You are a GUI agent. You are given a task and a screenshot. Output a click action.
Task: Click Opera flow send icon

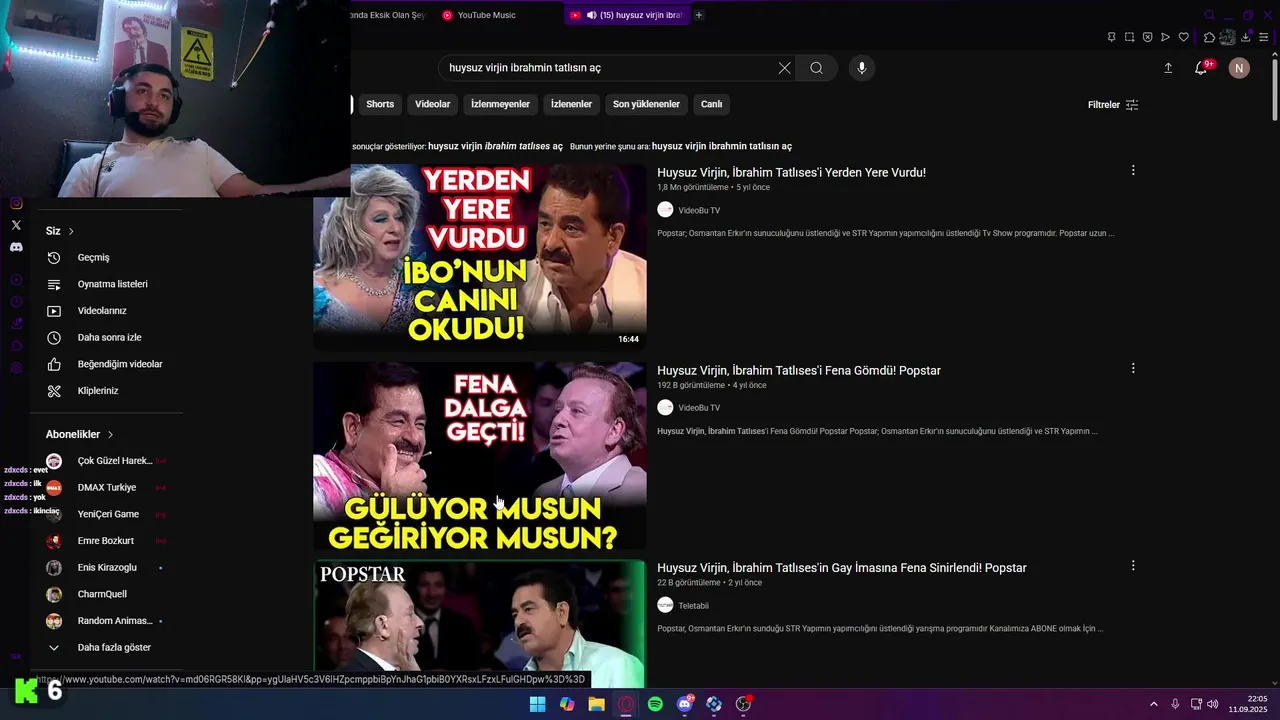tap(1165, 37)
